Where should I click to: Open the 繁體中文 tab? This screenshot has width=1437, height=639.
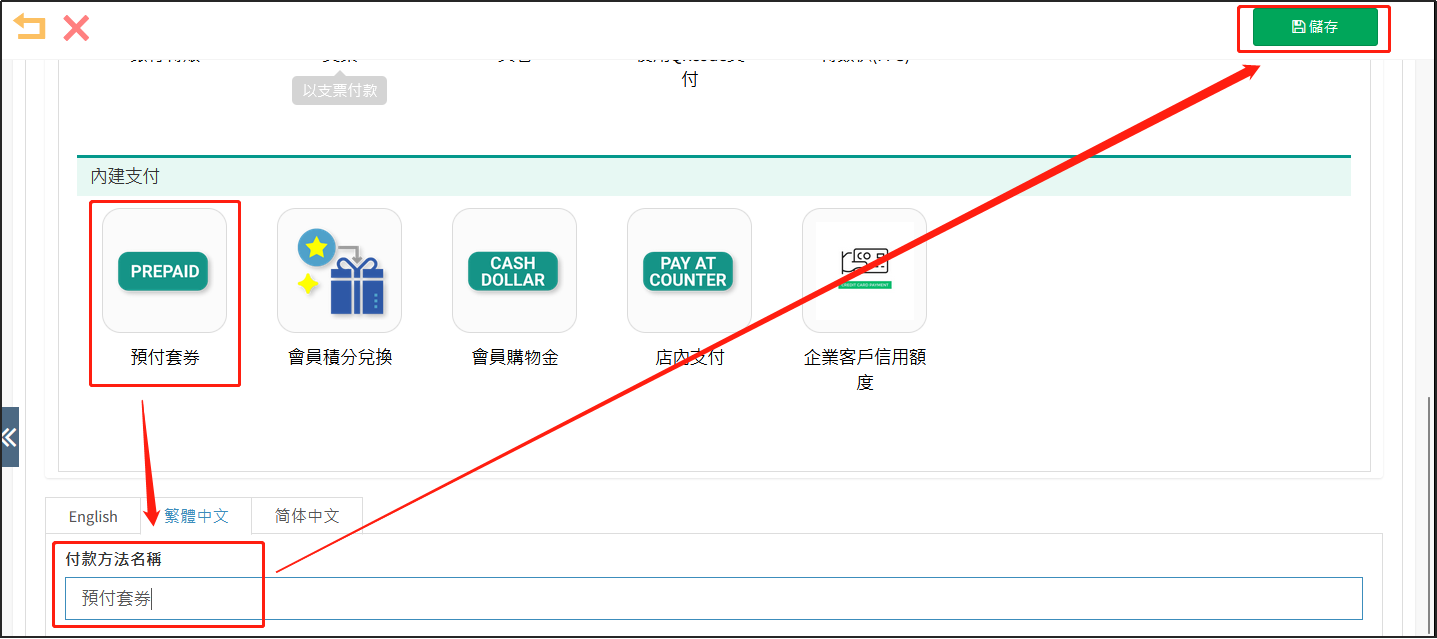[x=197, y=516]
